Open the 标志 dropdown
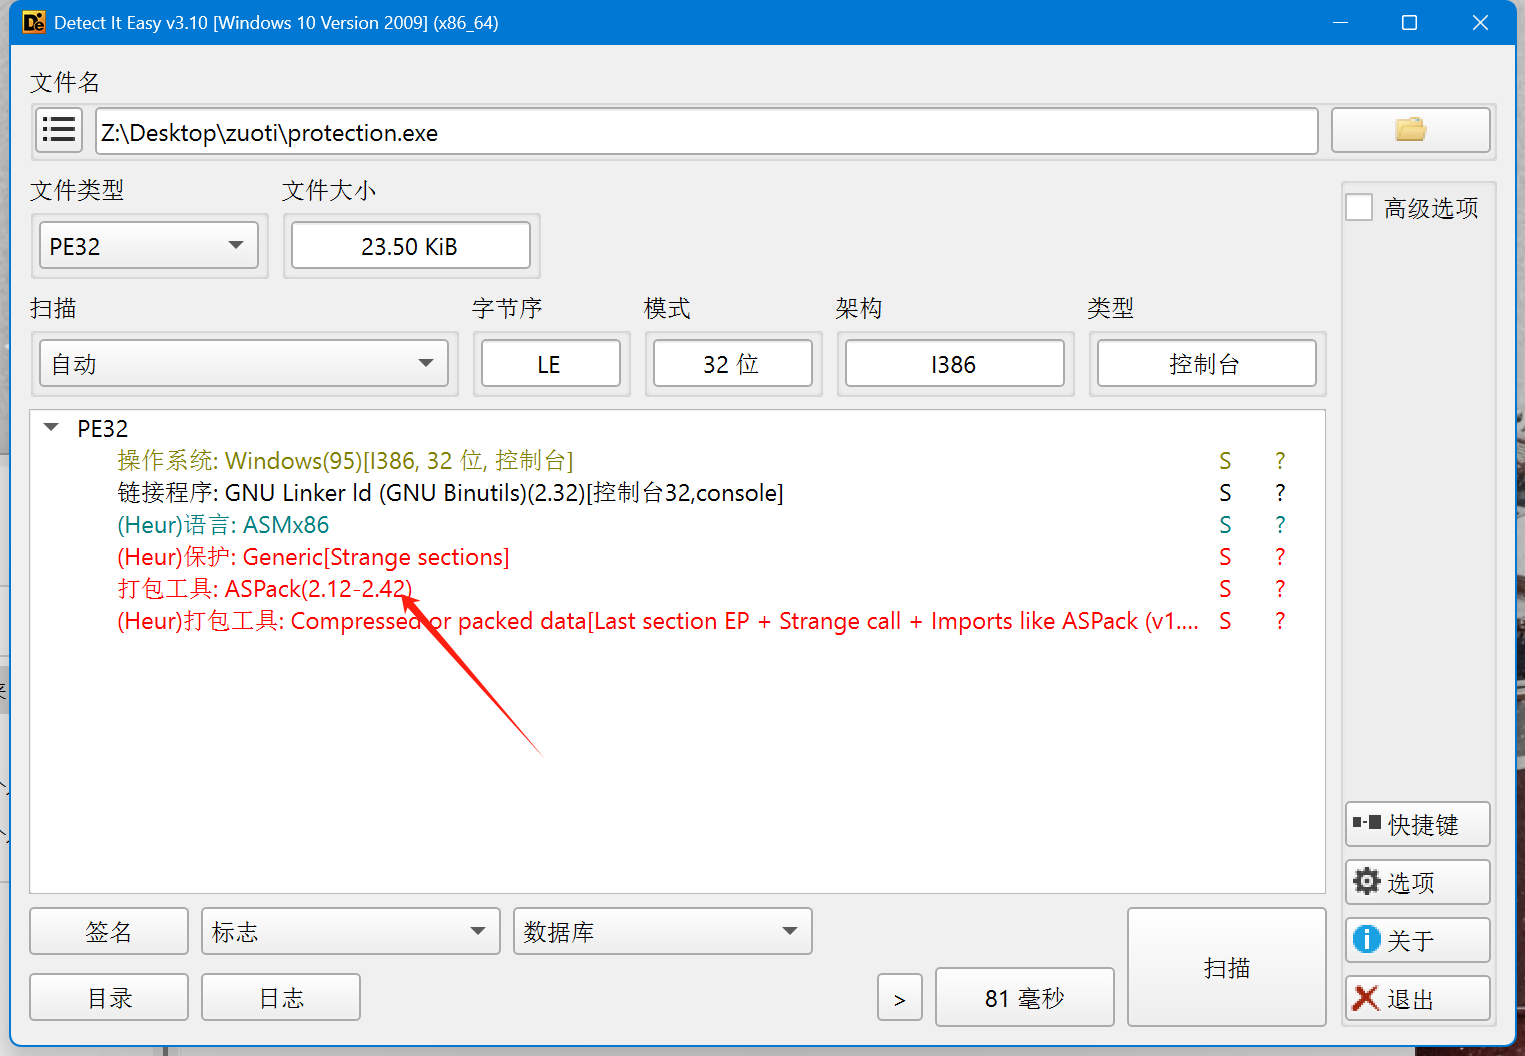Screen dimensions: 1525x1056 pyautogui.click(x=350, y=932)
